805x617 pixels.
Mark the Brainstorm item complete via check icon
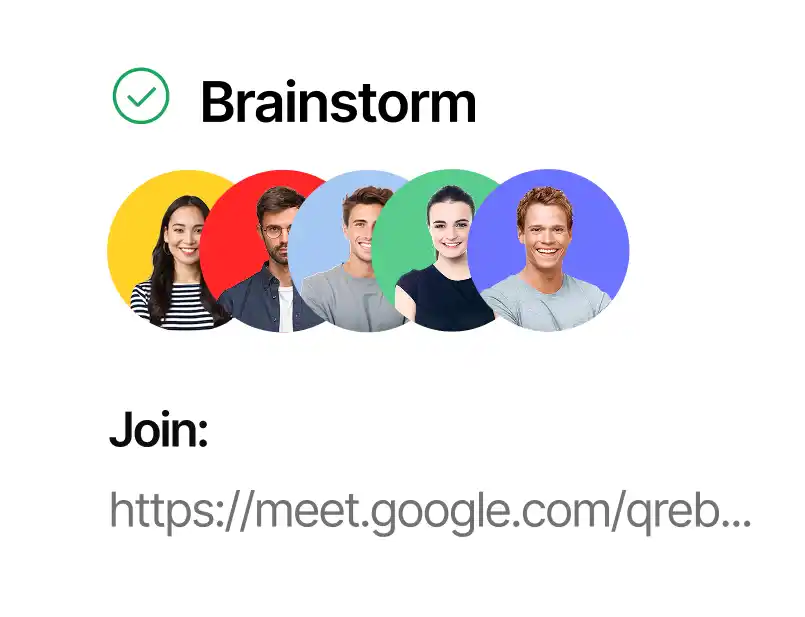(141, 95)
